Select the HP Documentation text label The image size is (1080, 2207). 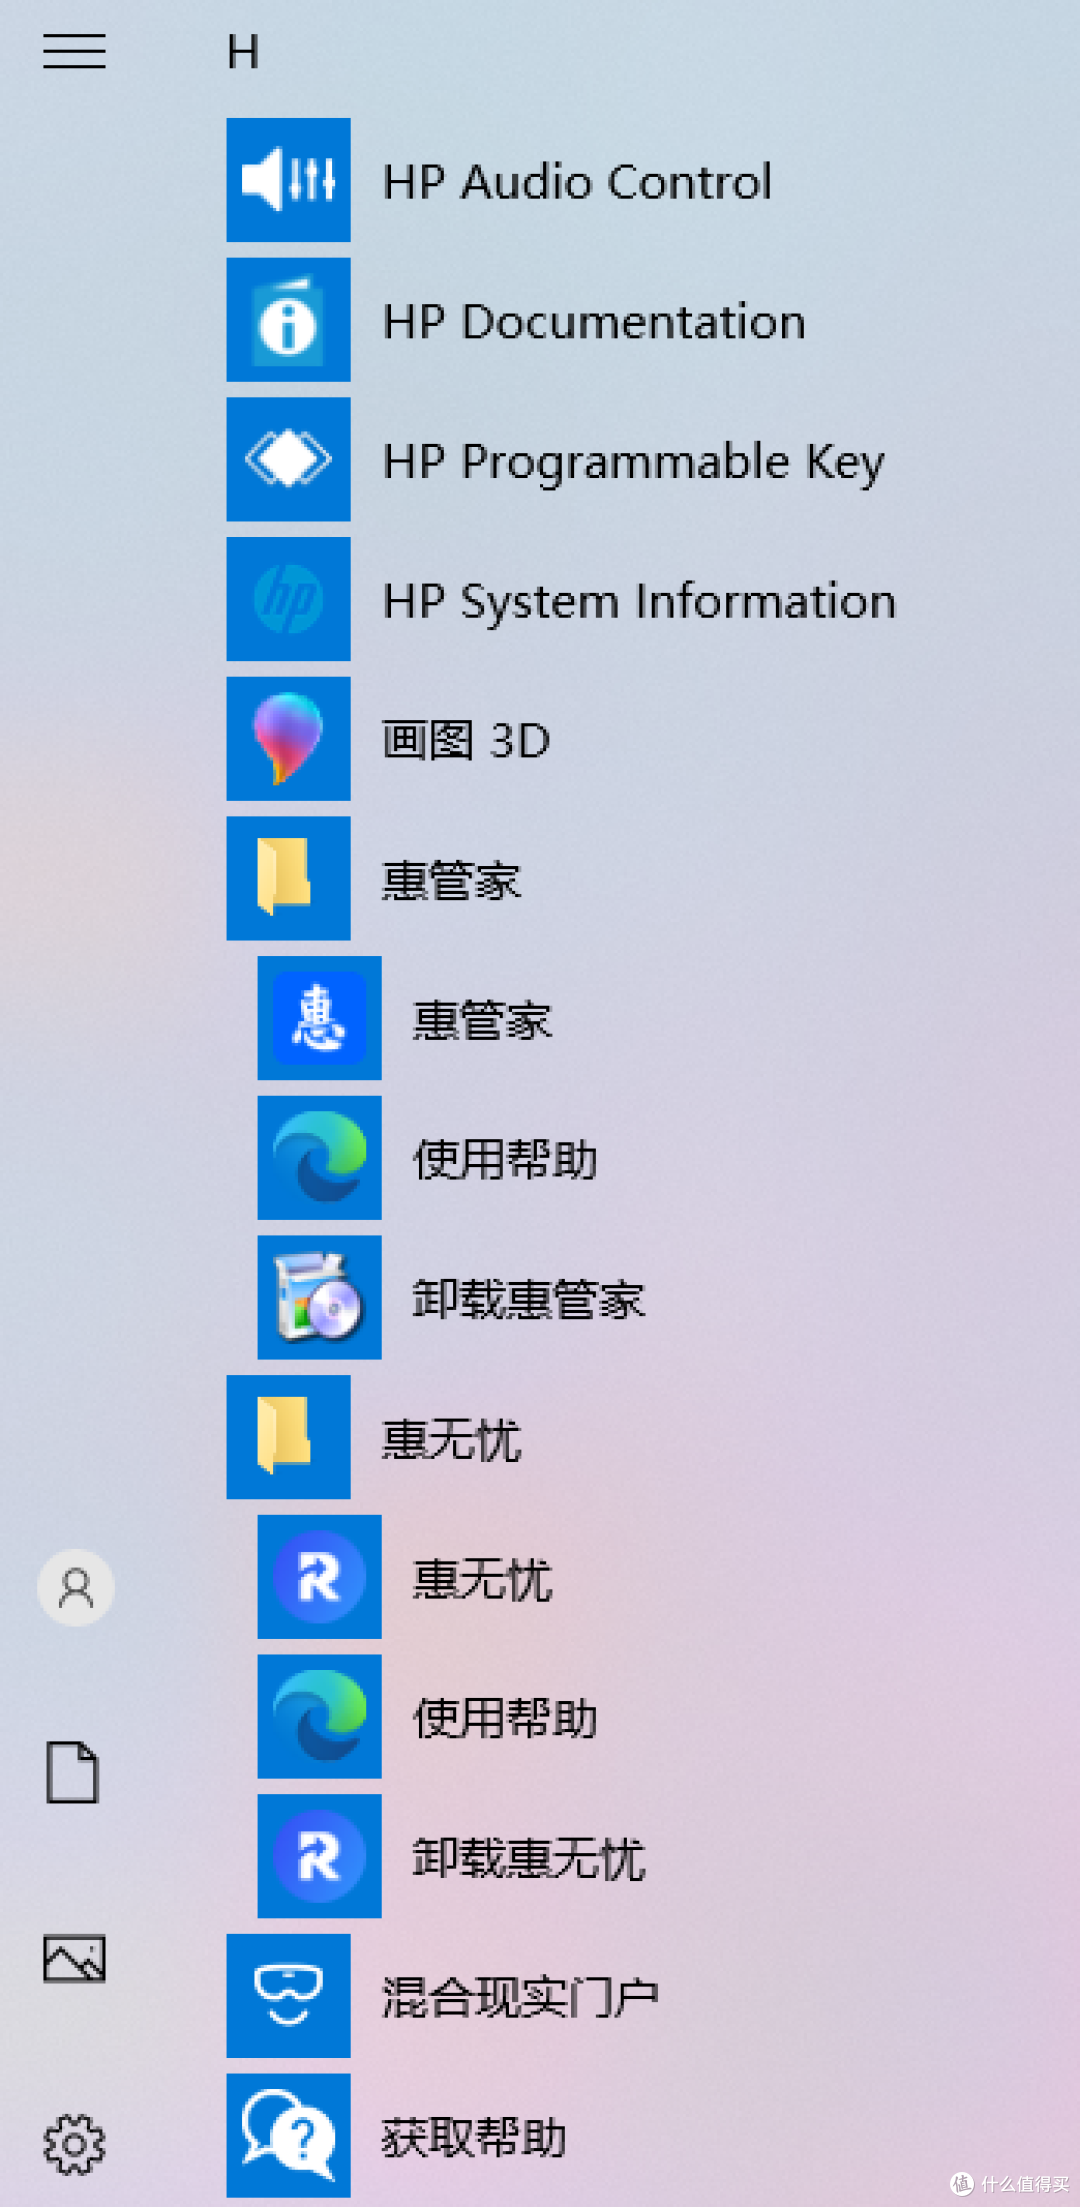point(594,322)
